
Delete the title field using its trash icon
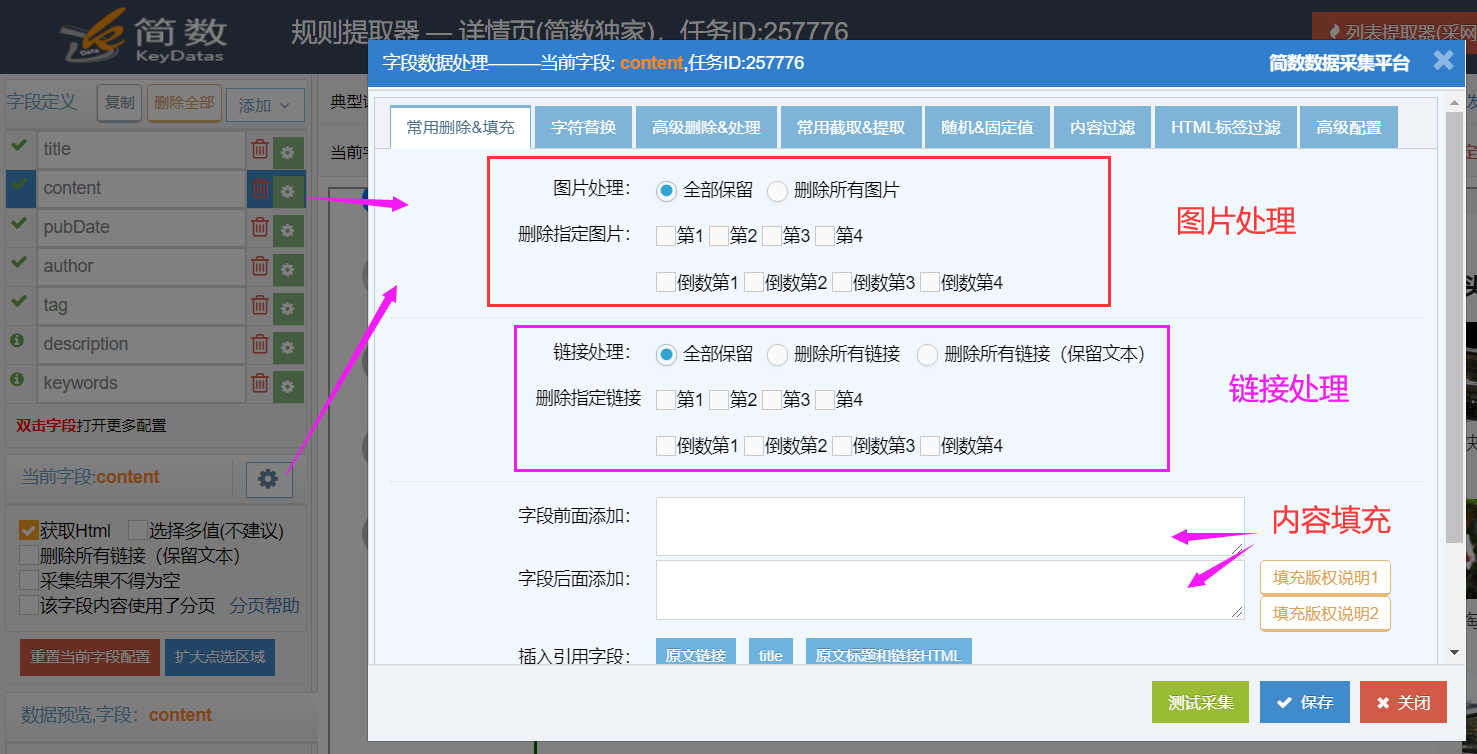[260, 148]
